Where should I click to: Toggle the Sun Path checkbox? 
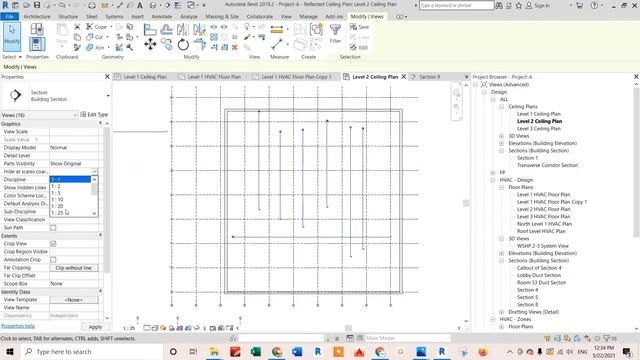coord(53,228)
